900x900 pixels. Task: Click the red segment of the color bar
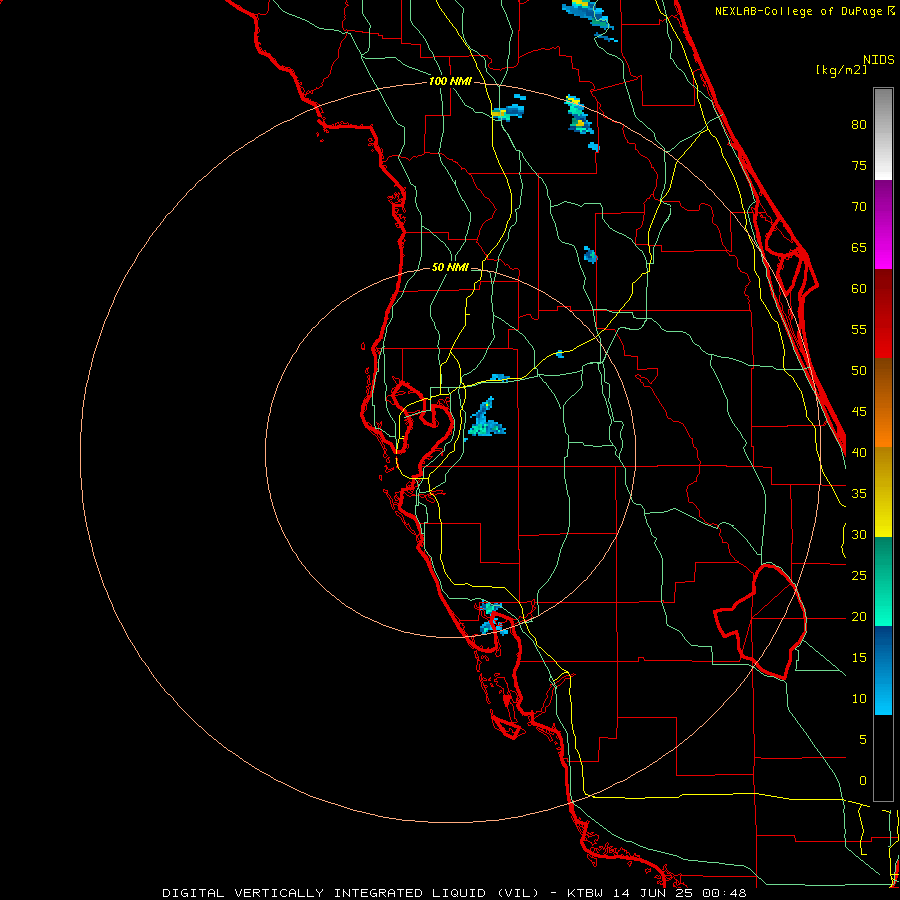[883, 313]
